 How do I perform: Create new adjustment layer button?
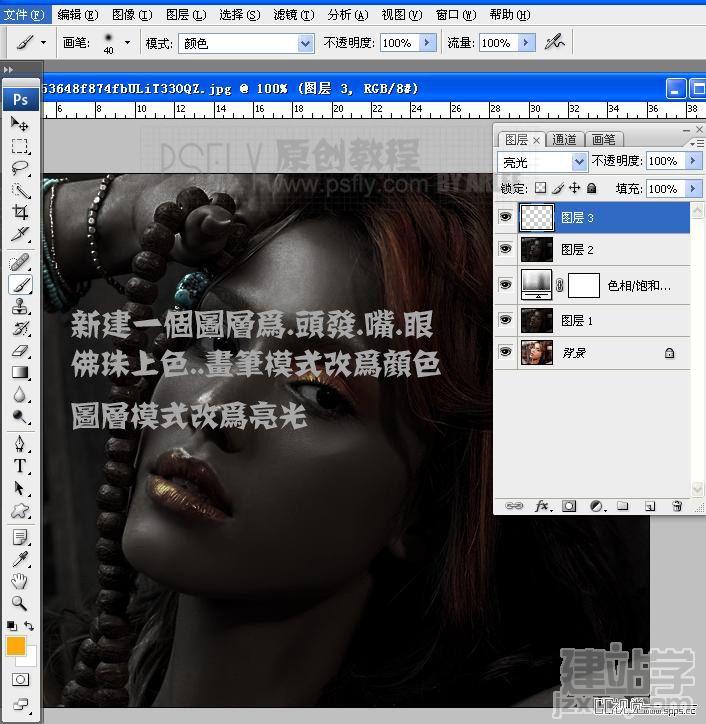tap(597, 506)
